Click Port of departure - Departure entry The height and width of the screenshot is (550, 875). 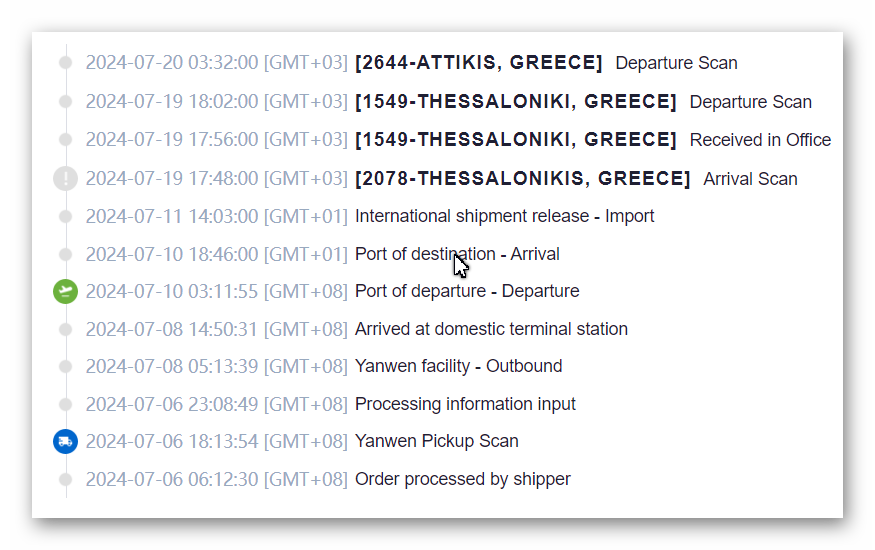click(x=467, y=291)
